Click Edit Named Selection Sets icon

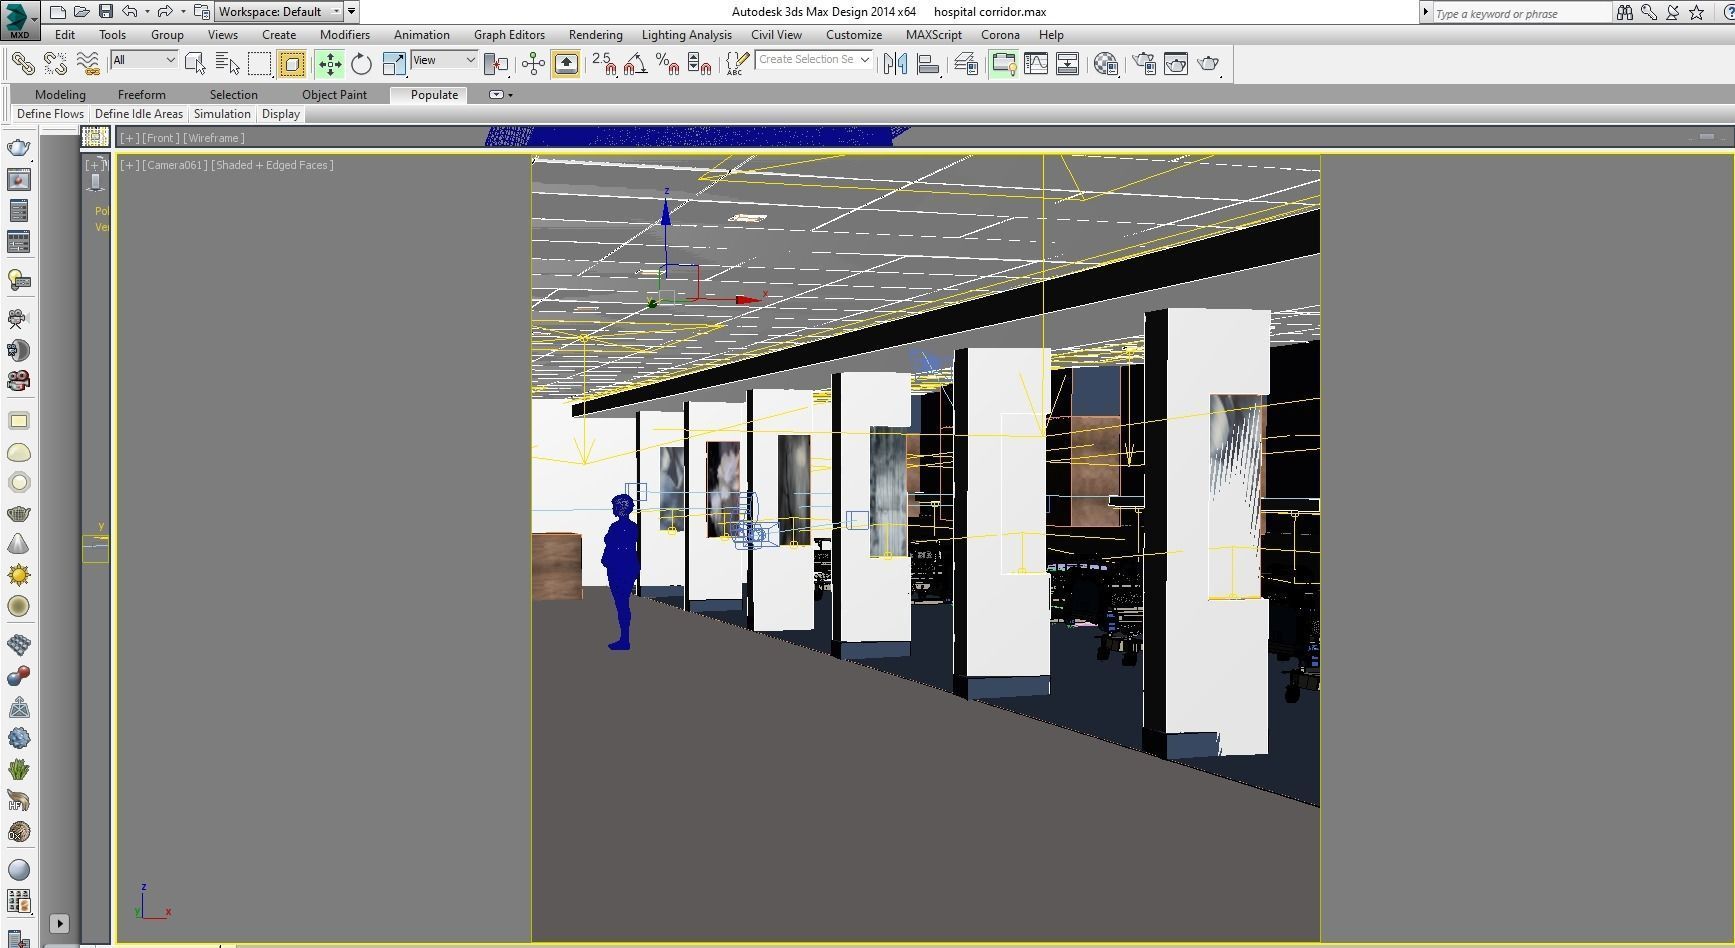click(x=737, y=64)
